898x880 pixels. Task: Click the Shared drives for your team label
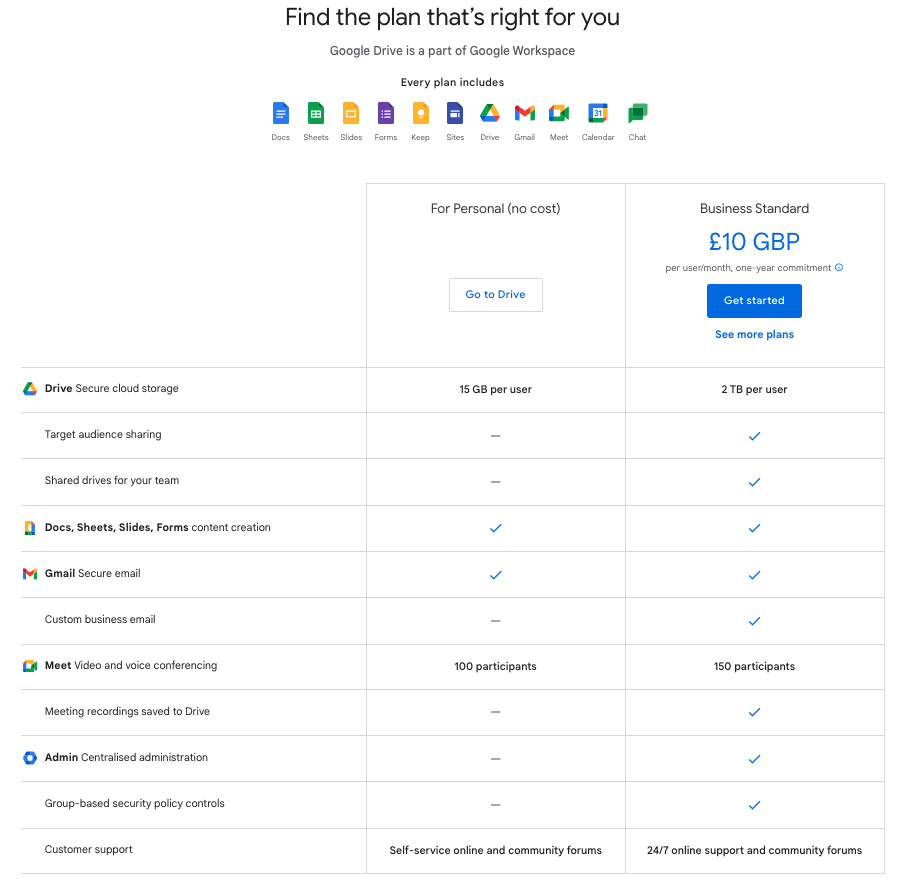[x=112, y=480]
